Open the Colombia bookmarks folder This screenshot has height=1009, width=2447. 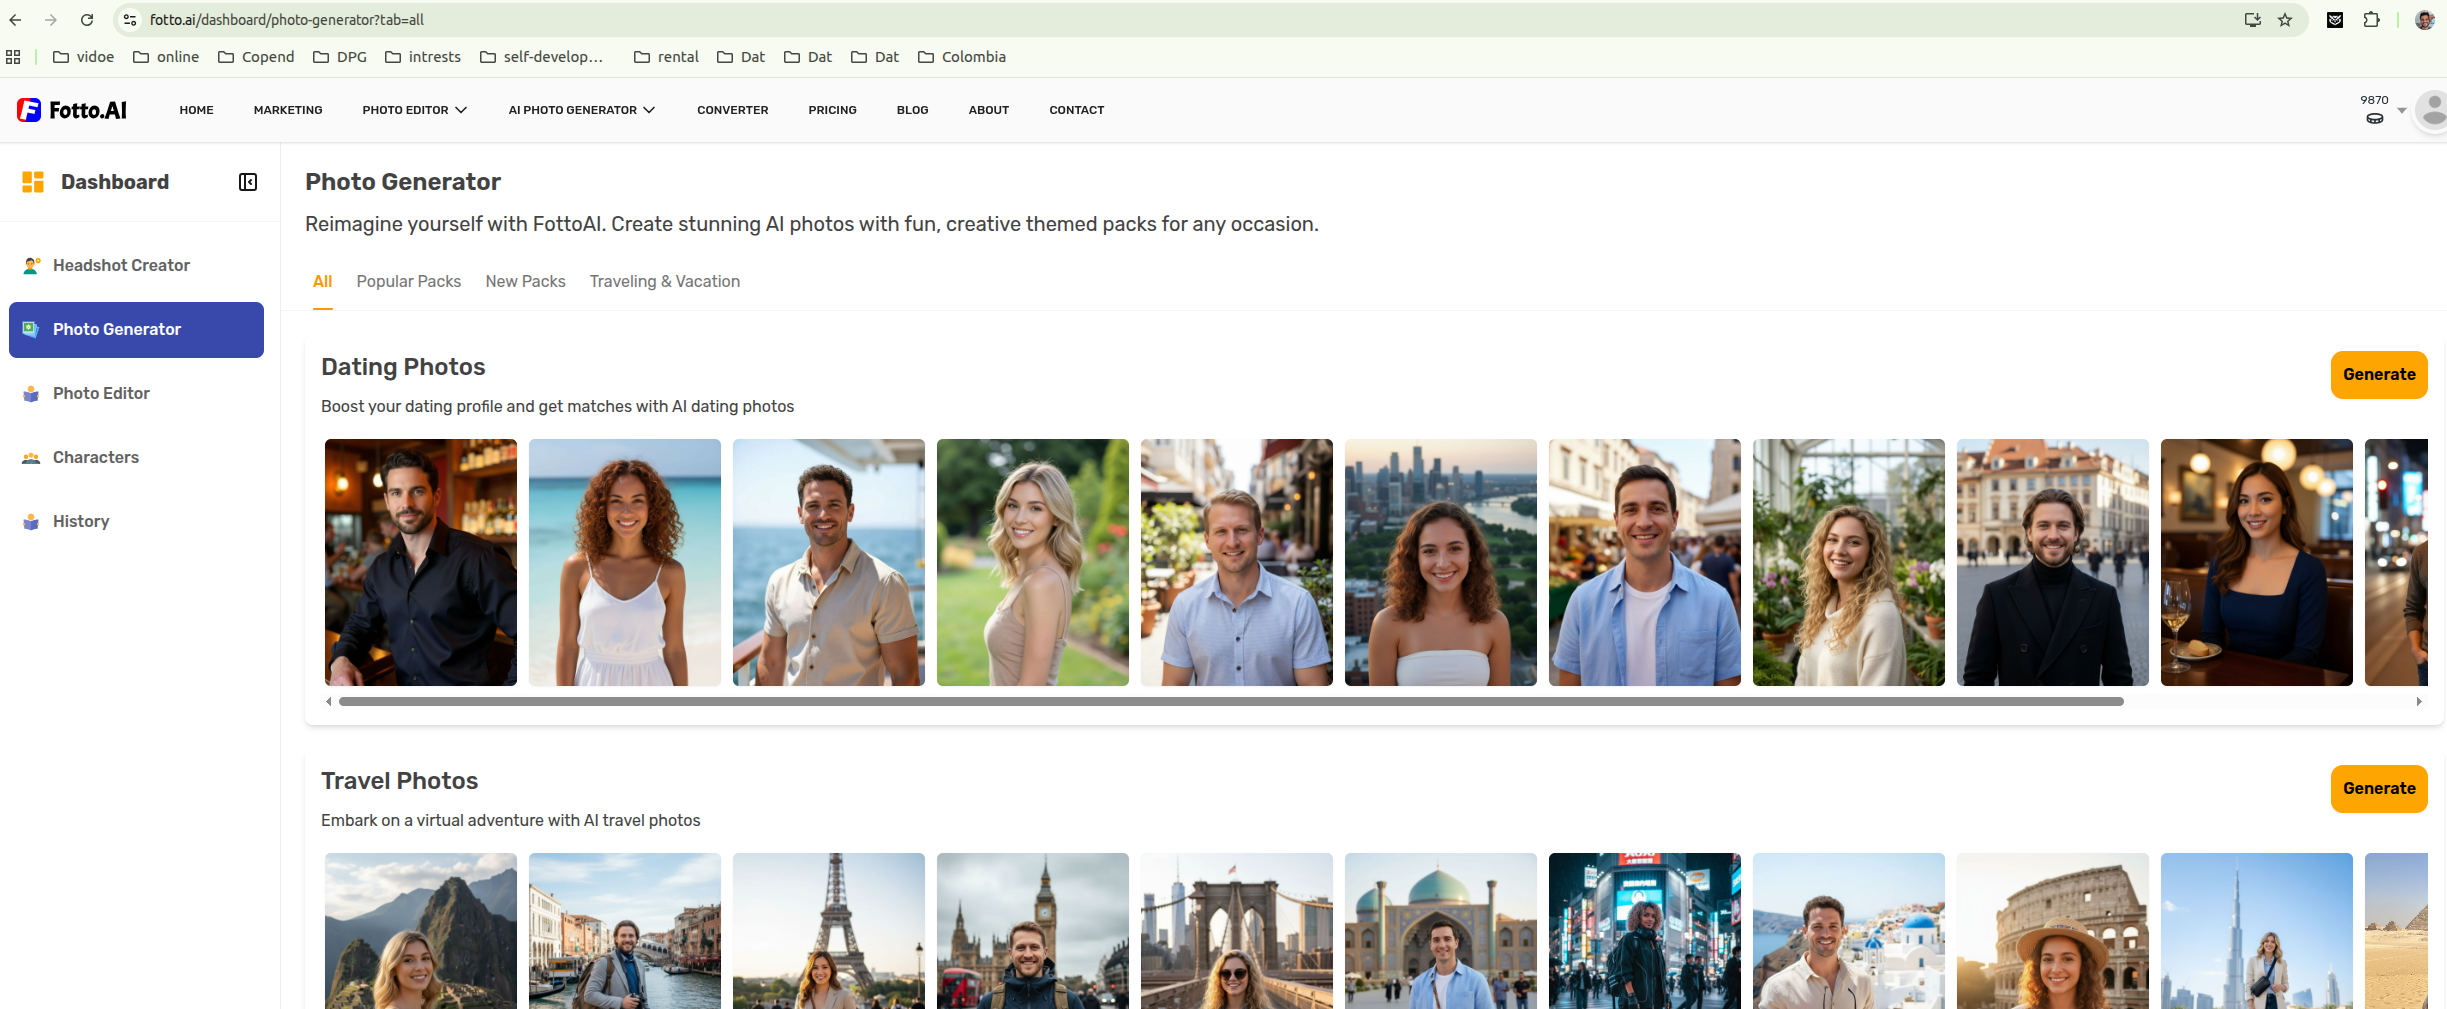[962, 57]
